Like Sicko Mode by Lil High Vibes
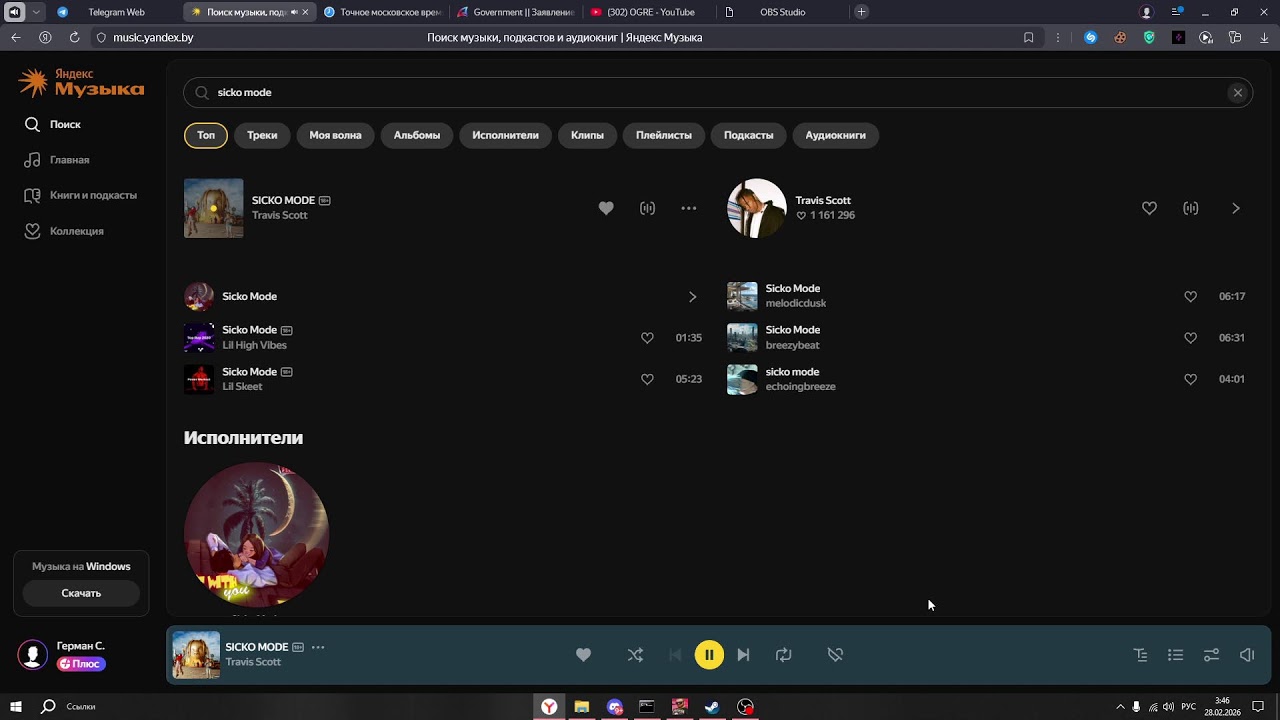This screenshot has width=1280, height=720. tap(647, 338)
